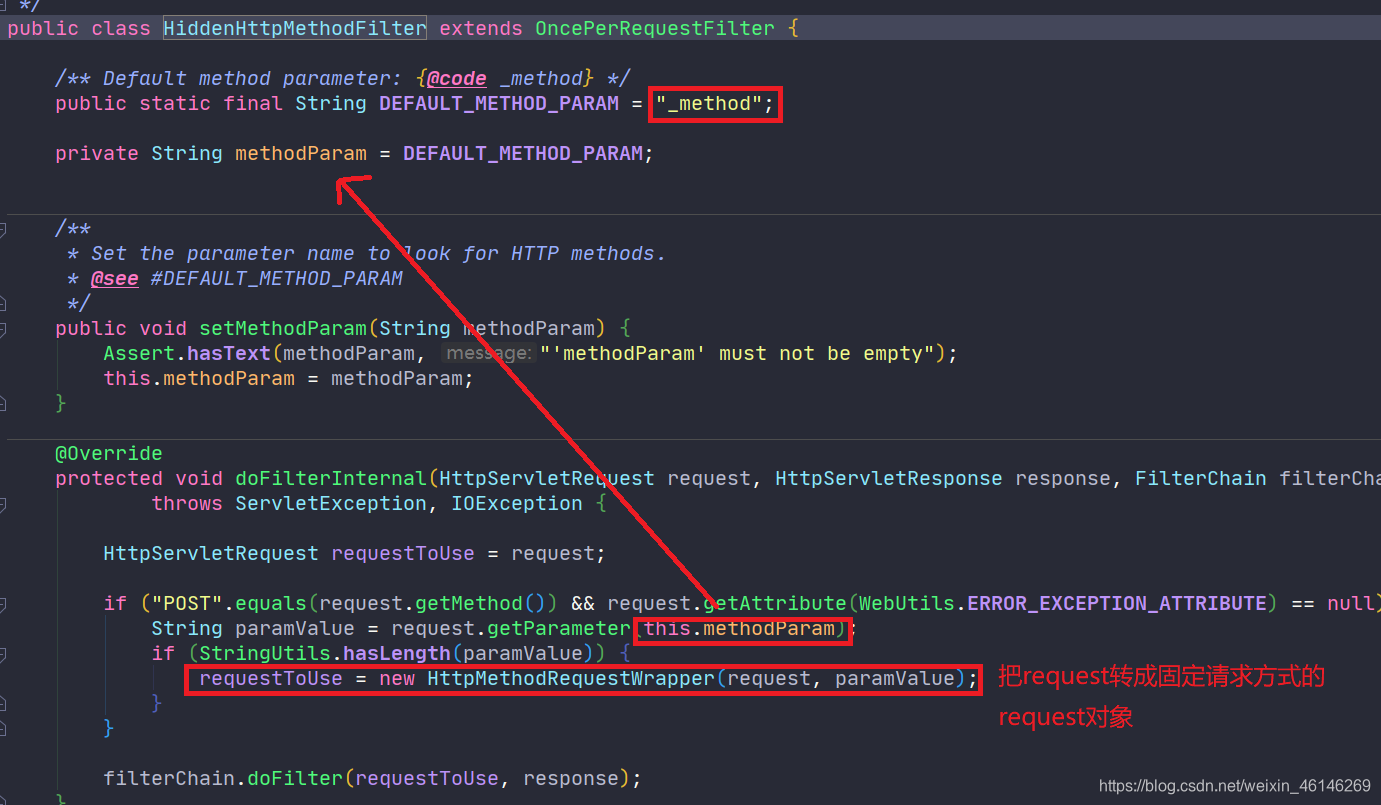This screenshot has width=1381, height=805.
Task: Click the OncePerRequestFilter superclass name
Action: [x=655, y=28]
